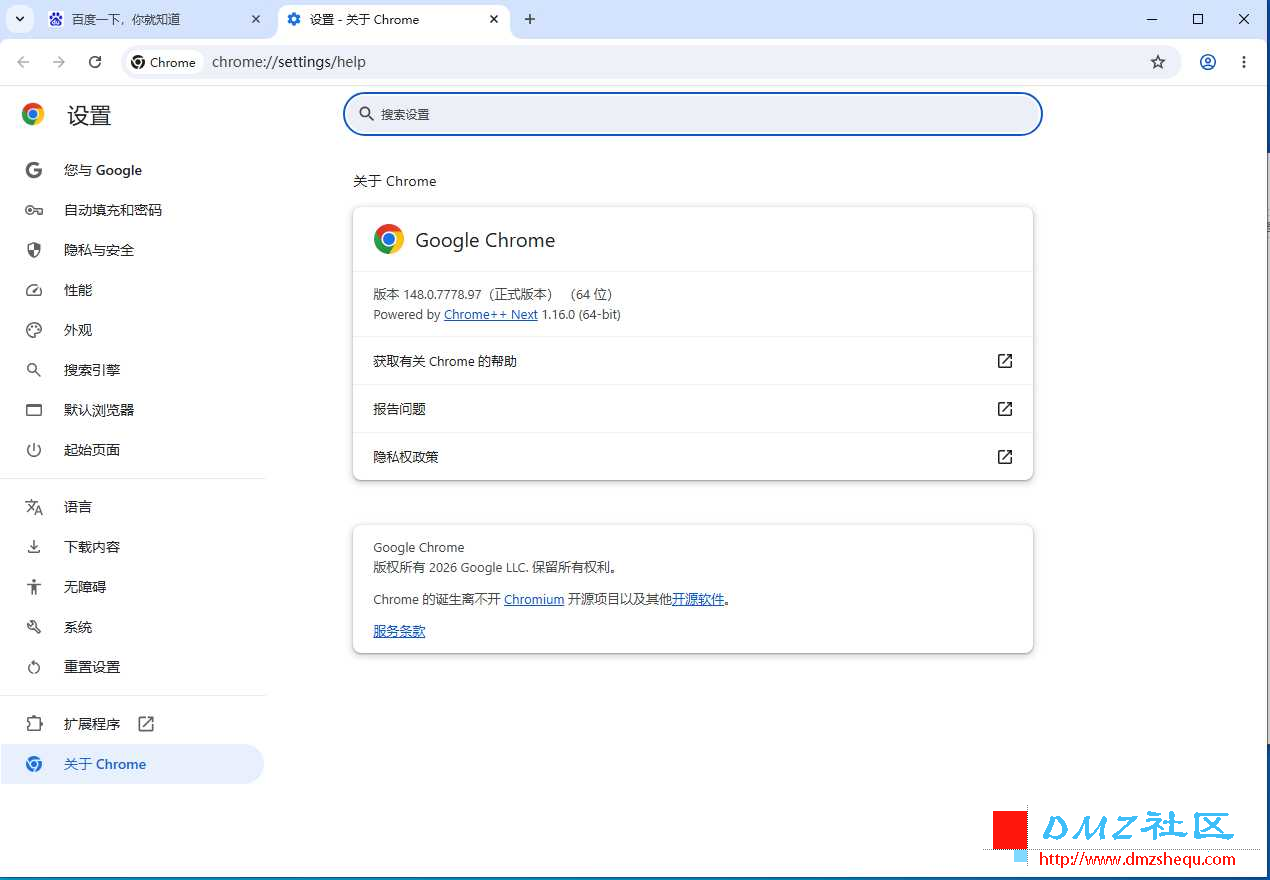Click the Google Chrome logo in about card
The width and height of the screenshot is (1270, 880).
(x=388, y=239)
